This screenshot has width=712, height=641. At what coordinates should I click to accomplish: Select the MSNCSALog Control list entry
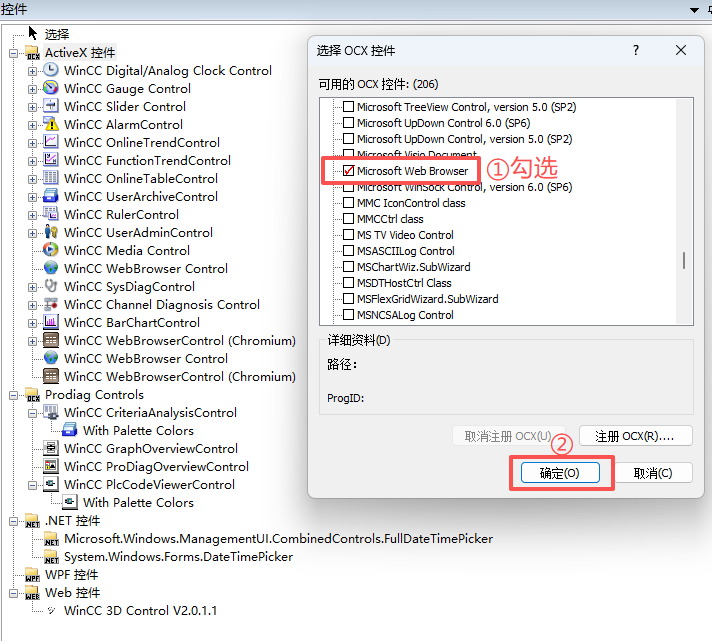[405, 315]
